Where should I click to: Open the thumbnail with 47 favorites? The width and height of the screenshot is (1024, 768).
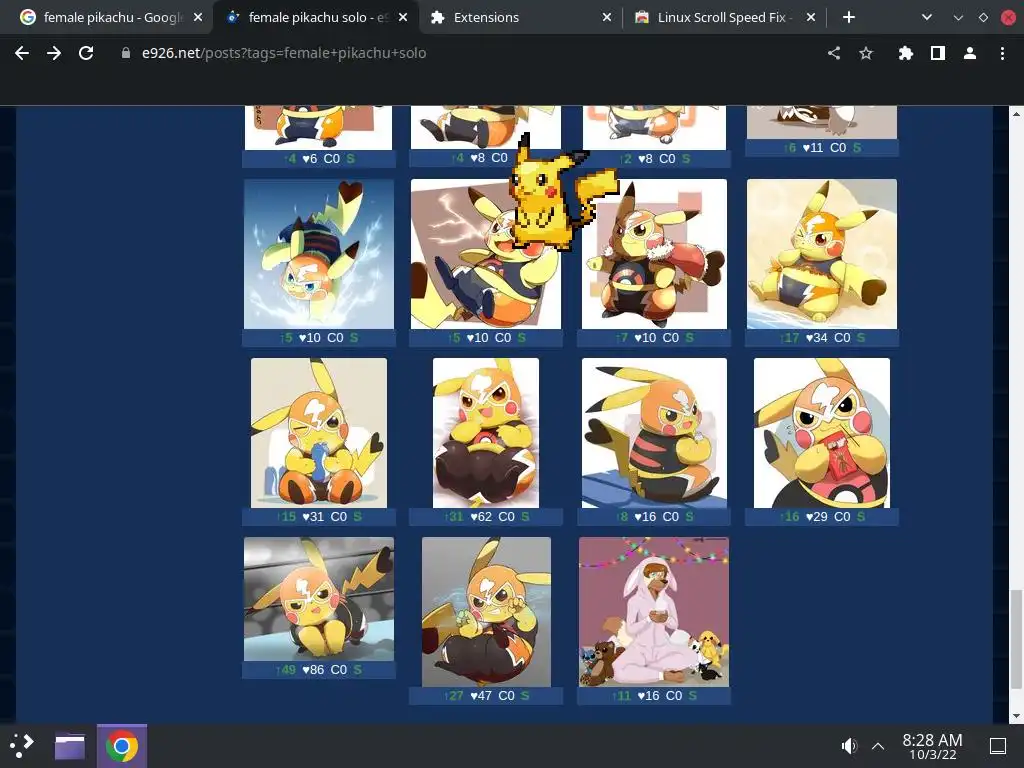click(x=486, y=612)
